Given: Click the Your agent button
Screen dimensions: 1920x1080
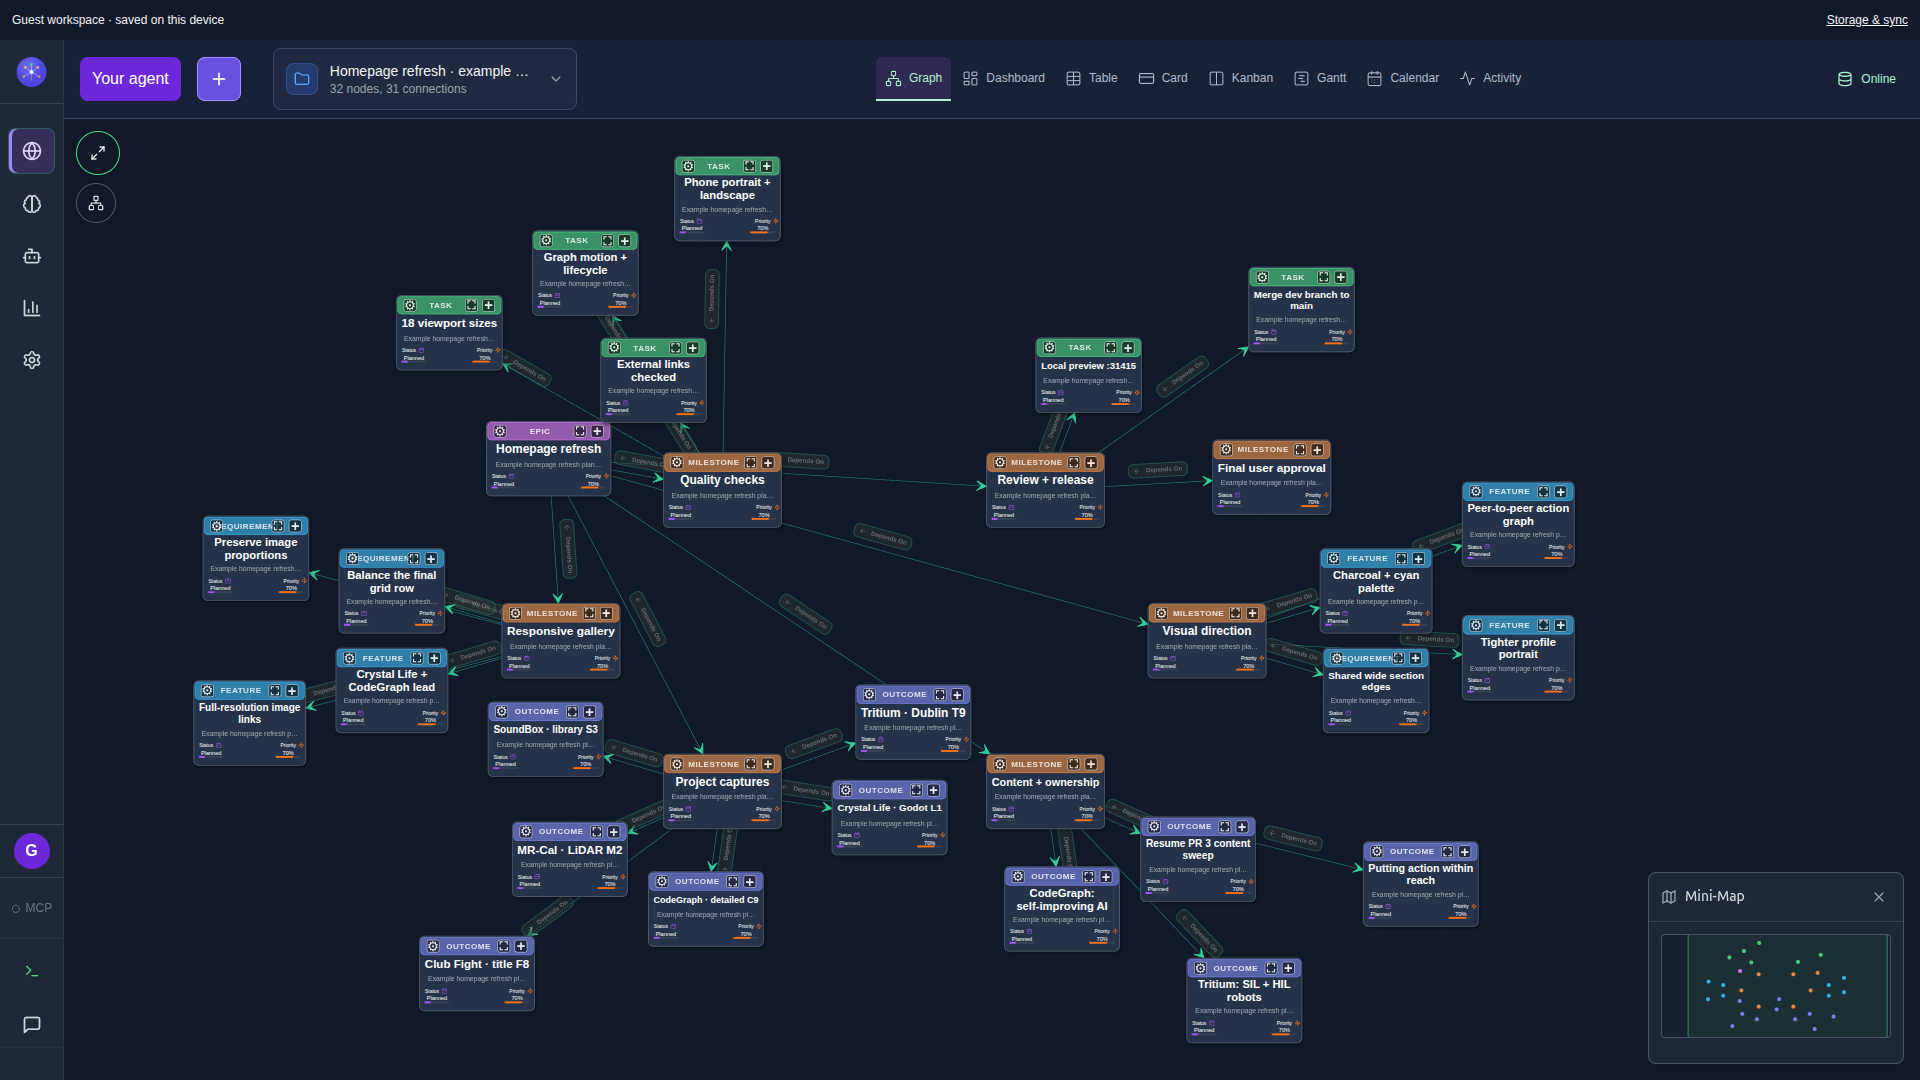Looking at the screenshot, I should [130, 79].
